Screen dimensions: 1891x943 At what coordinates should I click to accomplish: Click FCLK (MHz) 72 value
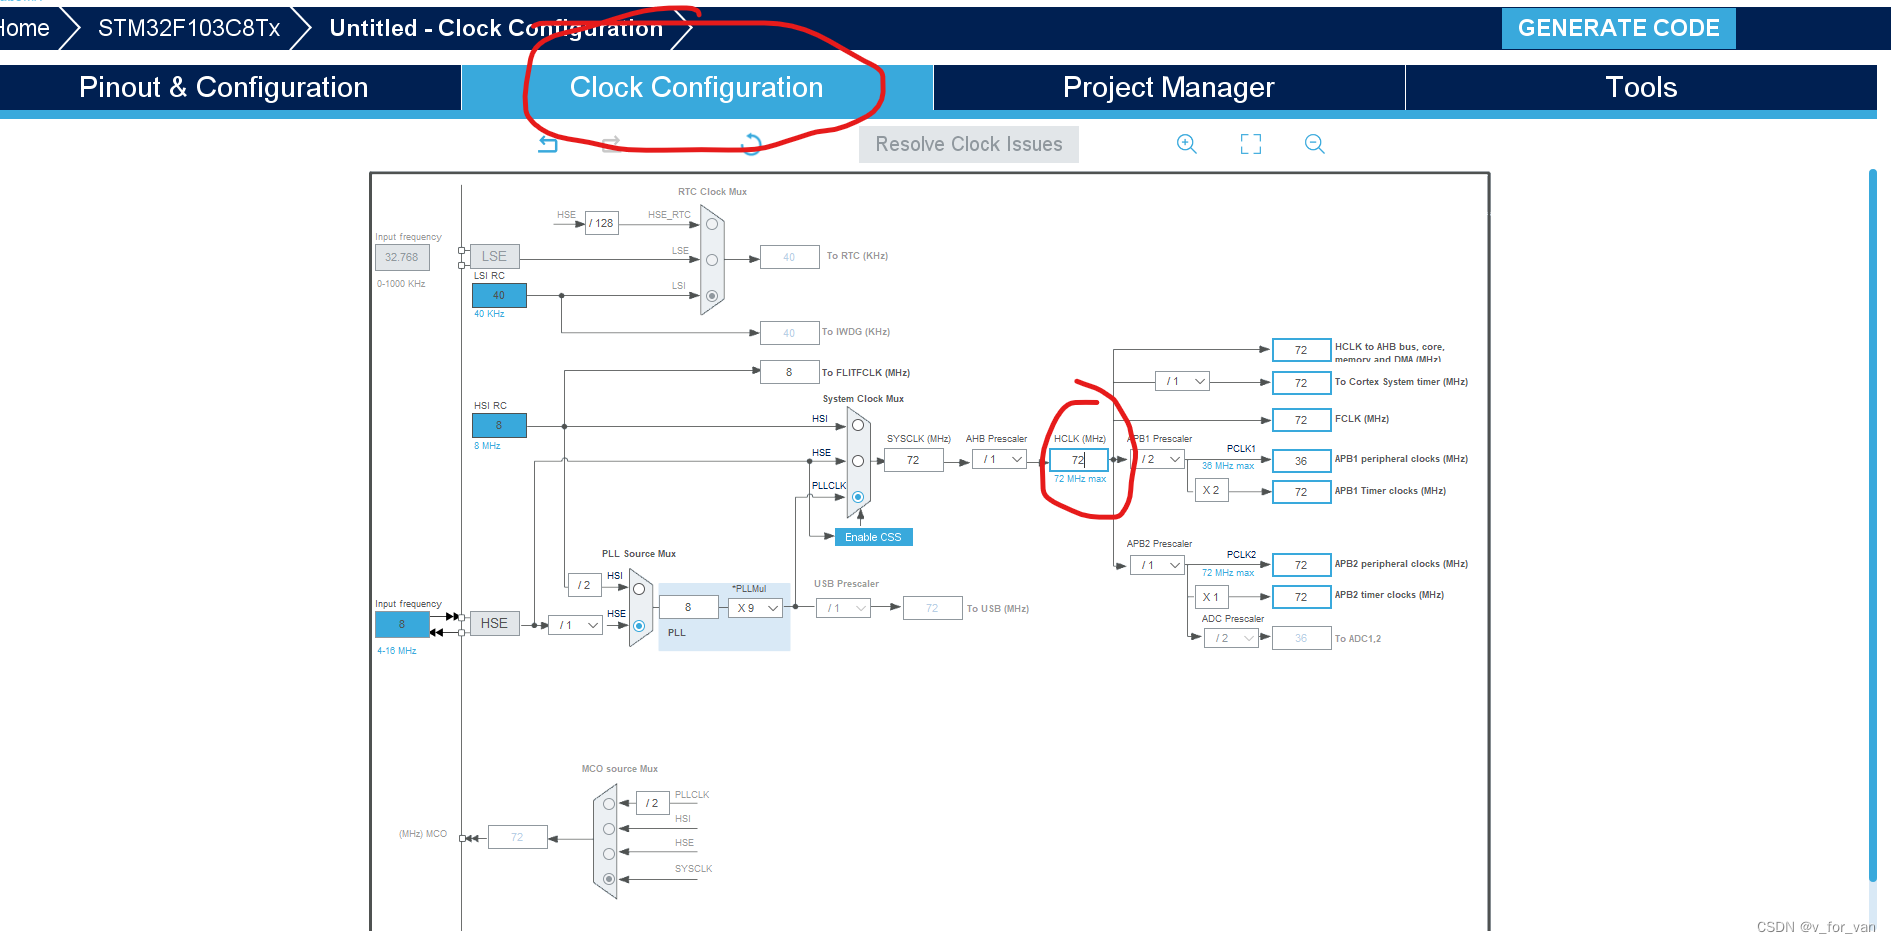pos(1301,420)
